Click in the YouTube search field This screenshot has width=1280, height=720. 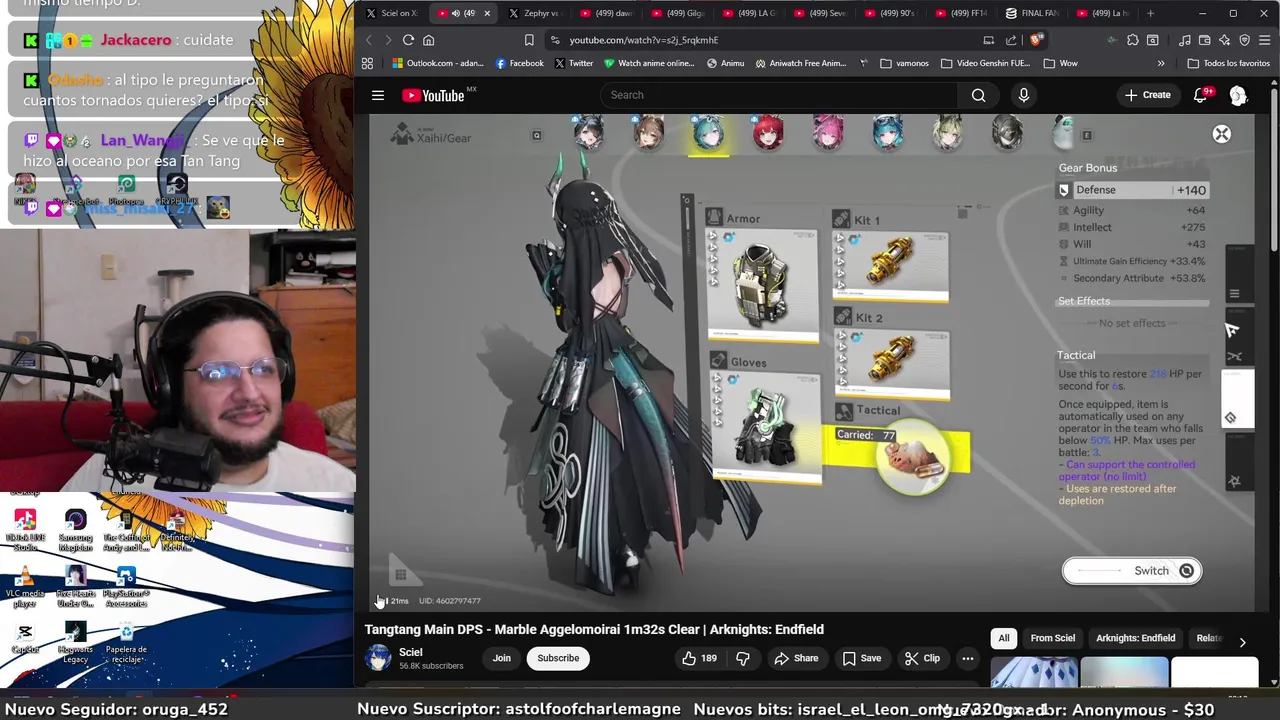(780, 95)
